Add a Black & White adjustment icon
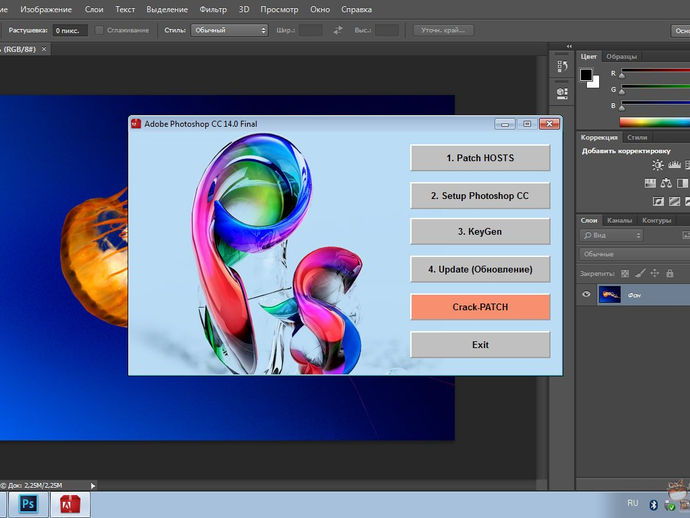 pos(682,183)
